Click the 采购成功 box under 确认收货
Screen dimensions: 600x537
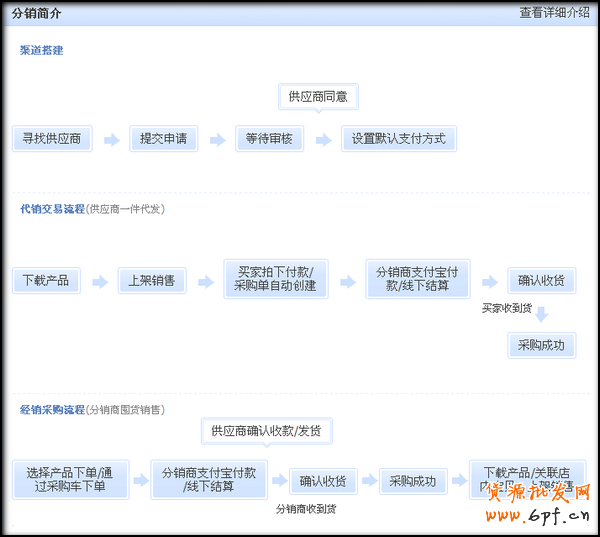[541, 345]
